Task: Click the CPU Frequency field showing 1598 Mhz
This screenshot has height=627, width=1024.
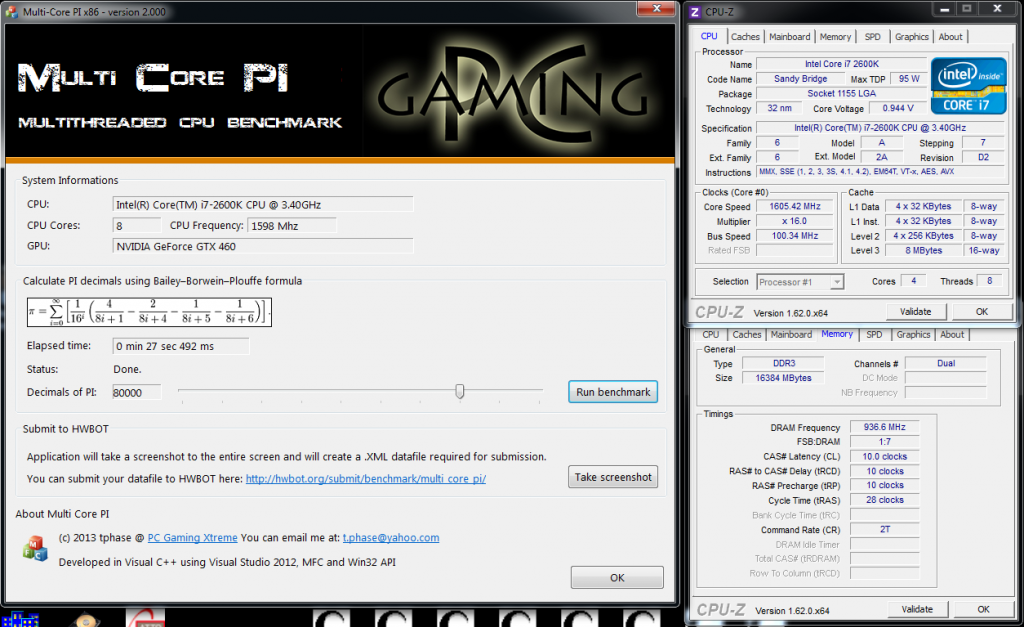Action: tap(292, 225)
